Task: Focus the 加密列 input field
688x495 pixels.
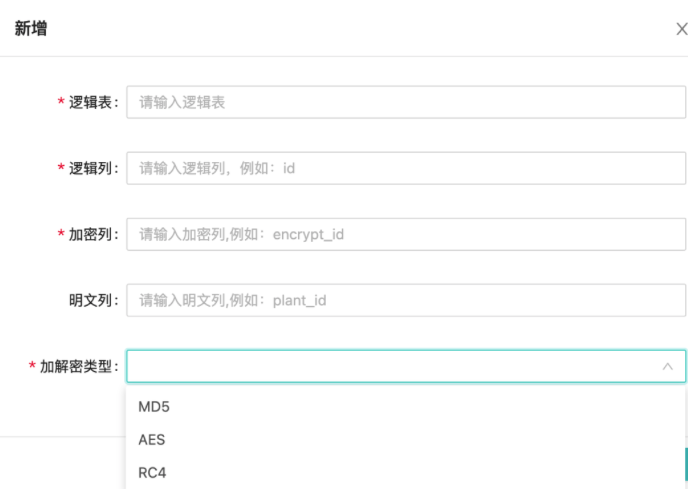Action: [x=405, y=234]
